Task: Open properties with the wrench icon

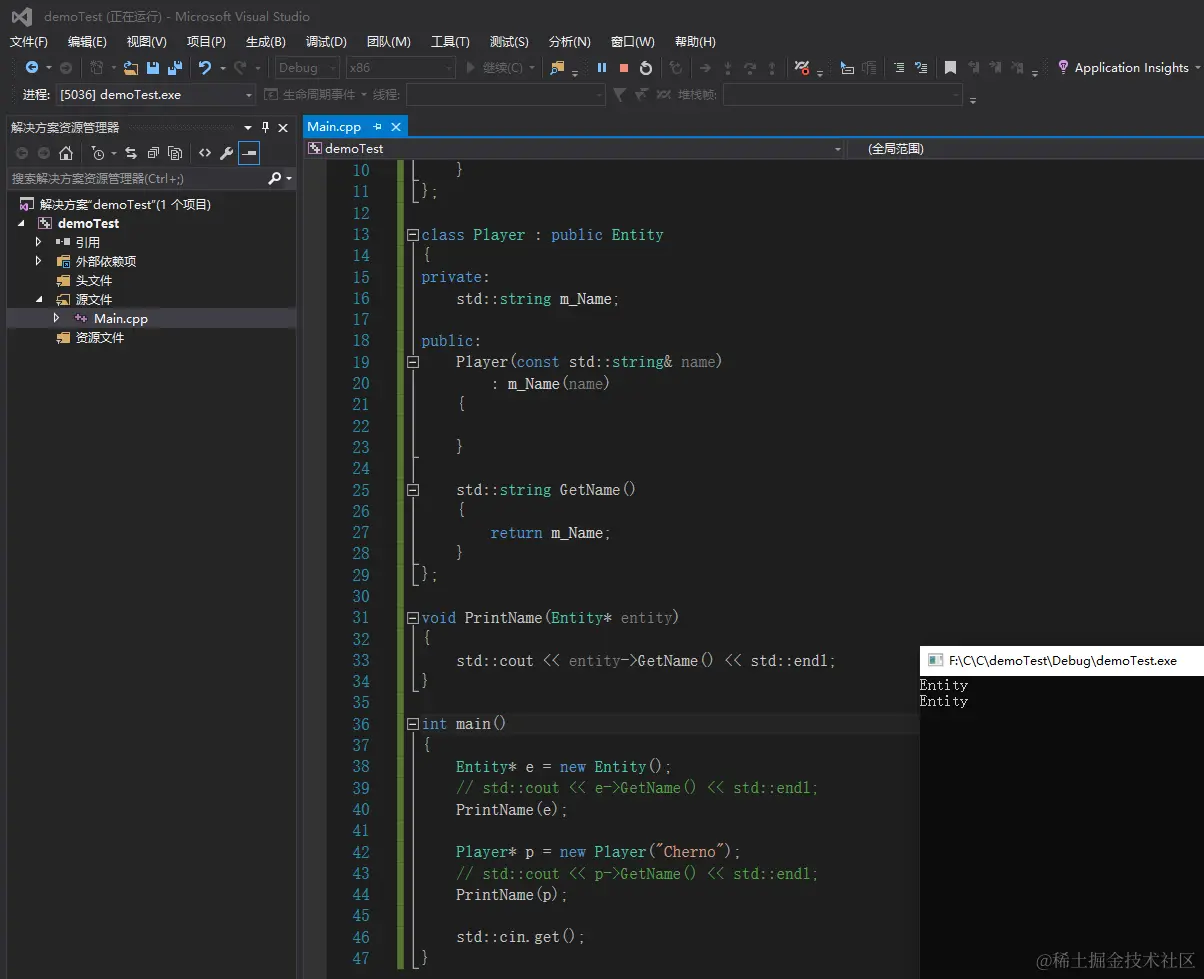Action: point(227,153)
